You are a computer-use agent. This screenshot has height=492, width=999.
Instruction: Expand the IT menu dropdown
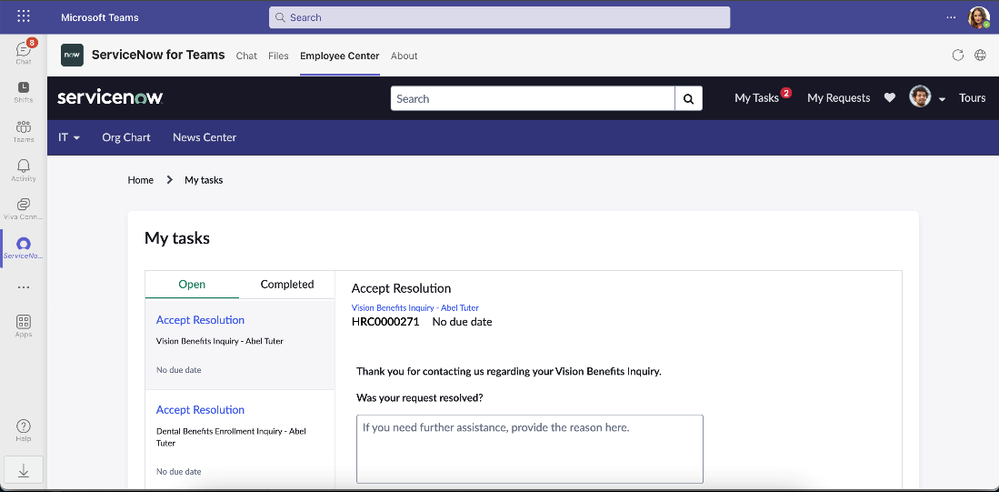click(x=69, y=137)
